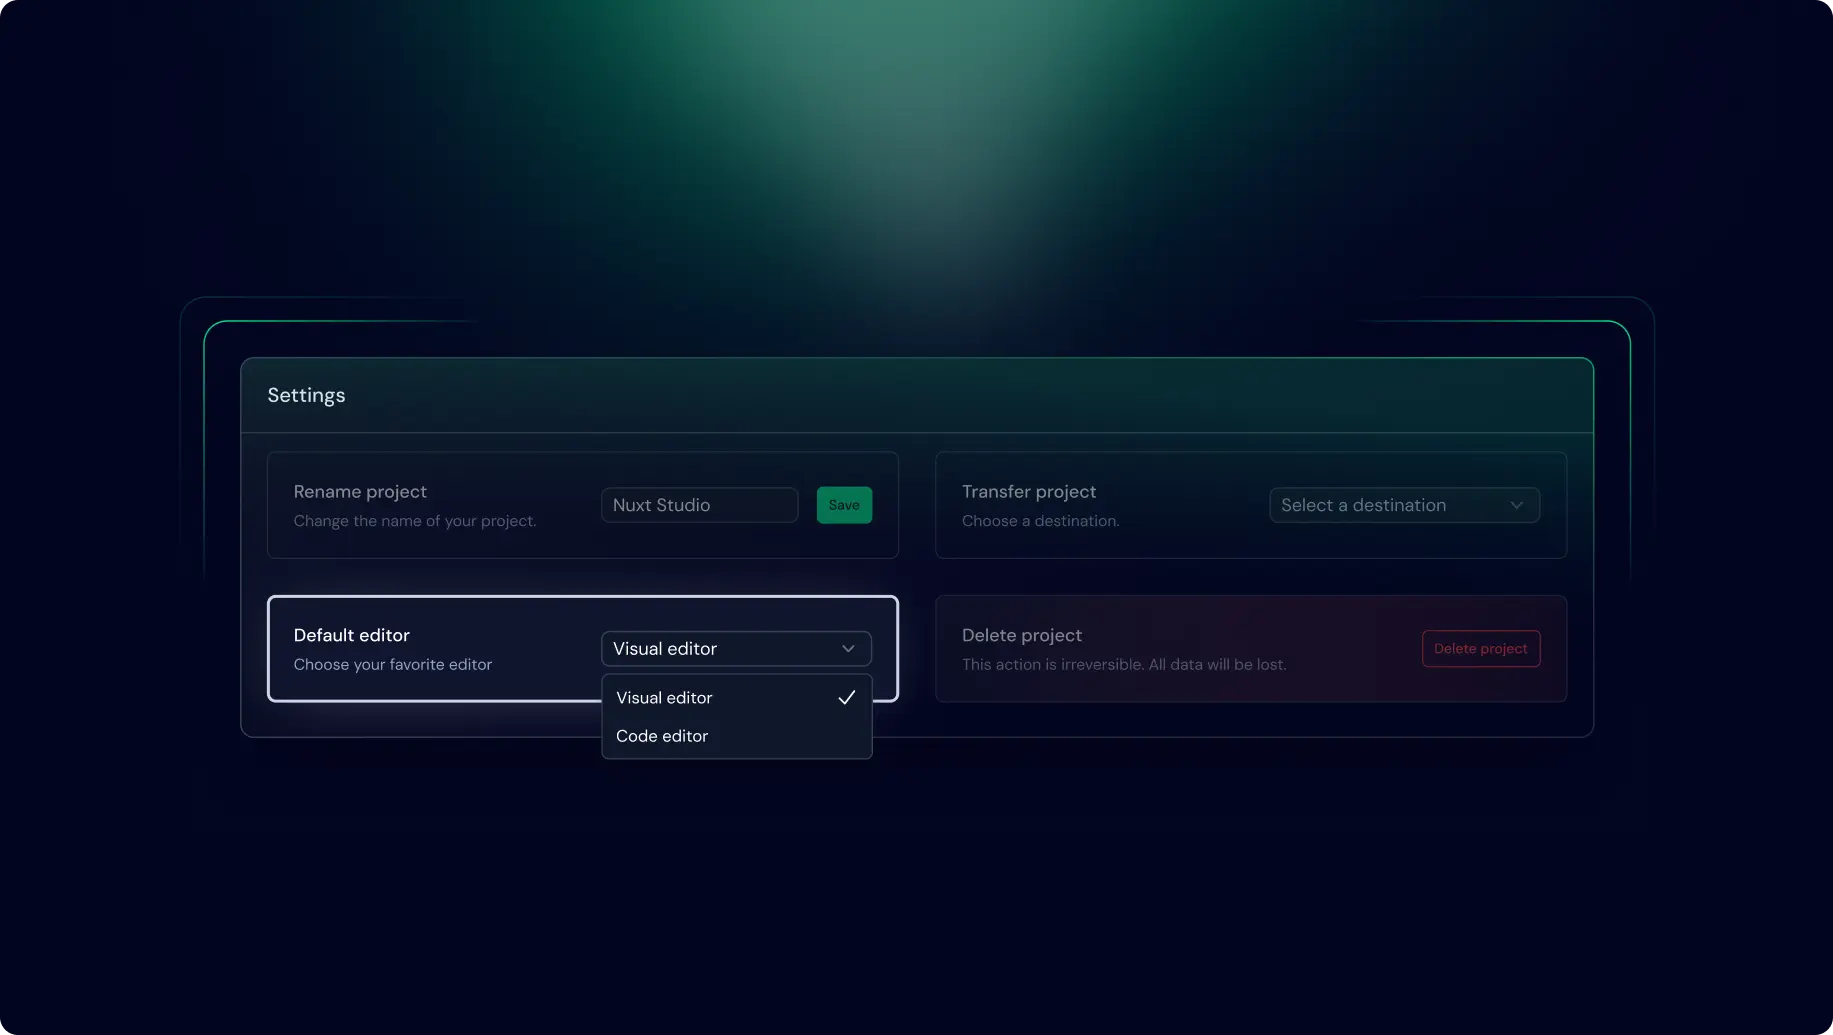The width and height of the screenshot is (1833, 1035).
Task: Click the irreversible action warning text
Action: (x=1123, y=664)
